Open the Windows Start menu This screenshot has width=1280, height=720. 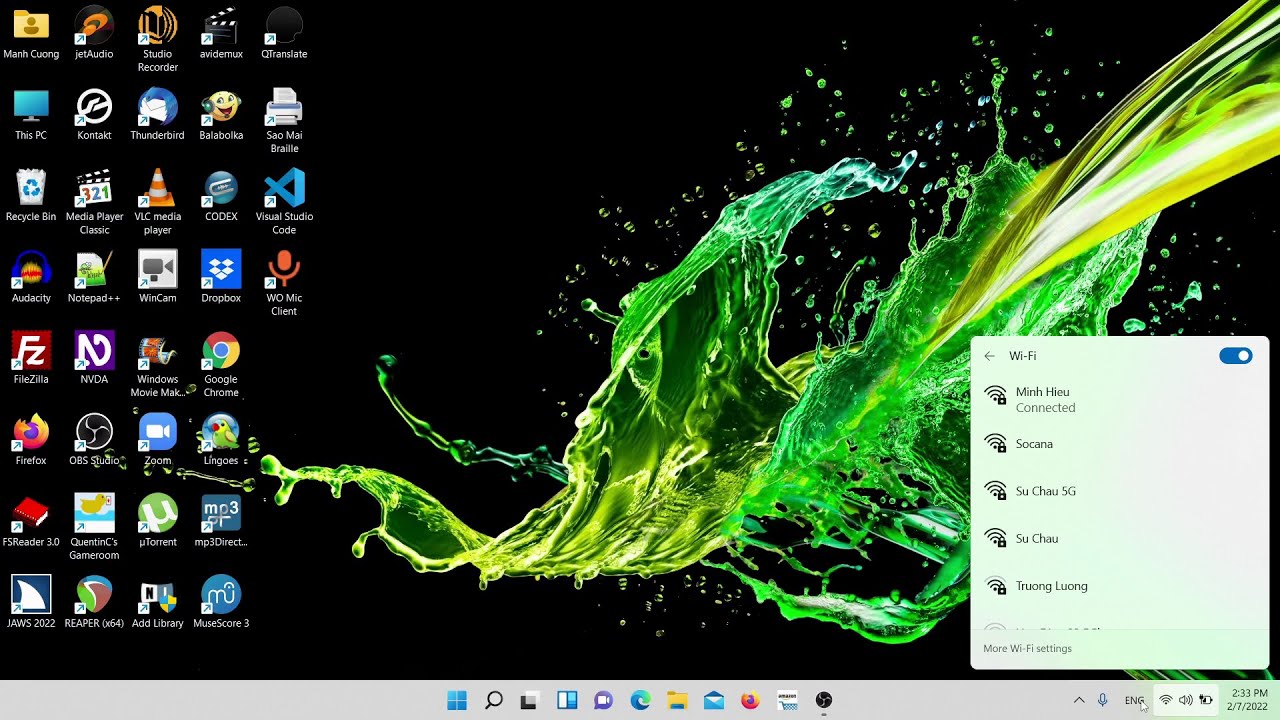[x=457, y=700]
